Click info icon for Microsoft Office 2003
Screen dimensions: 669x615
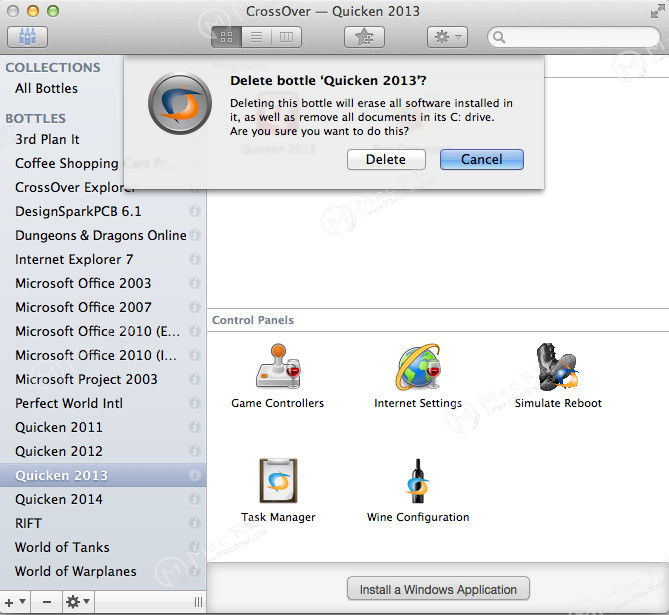point(195,283)
